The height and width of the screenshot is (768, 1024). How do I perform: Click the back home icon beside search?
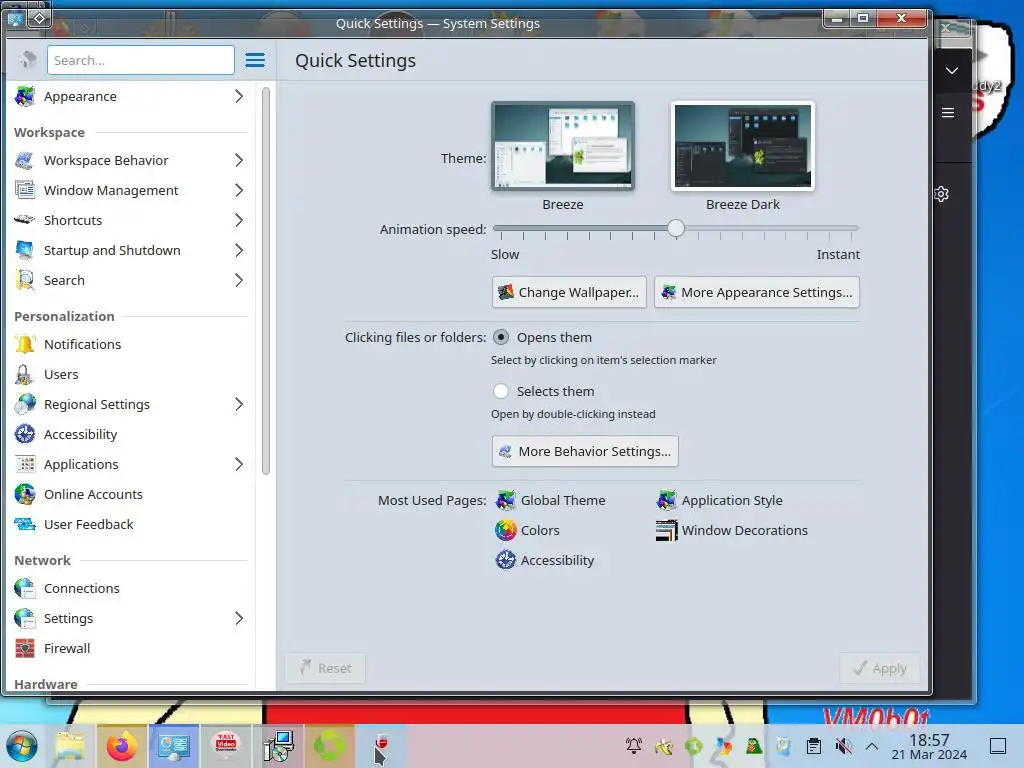click(x=27, y=61)
